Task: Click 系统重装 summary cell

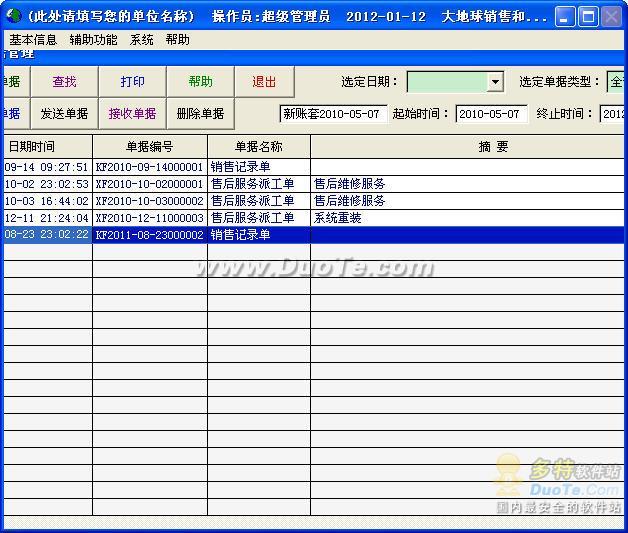Action: tap(467, 218)
